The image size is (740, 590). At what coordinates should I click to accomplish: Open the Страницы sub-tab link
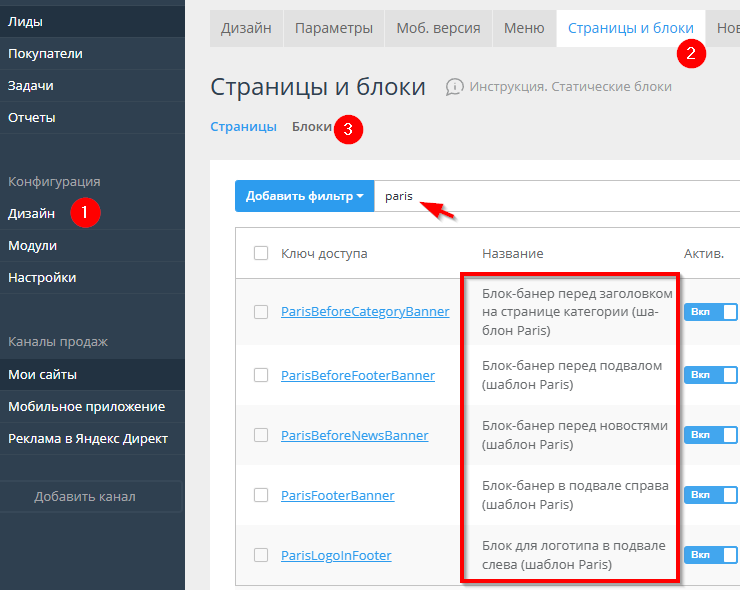[243, 127]
